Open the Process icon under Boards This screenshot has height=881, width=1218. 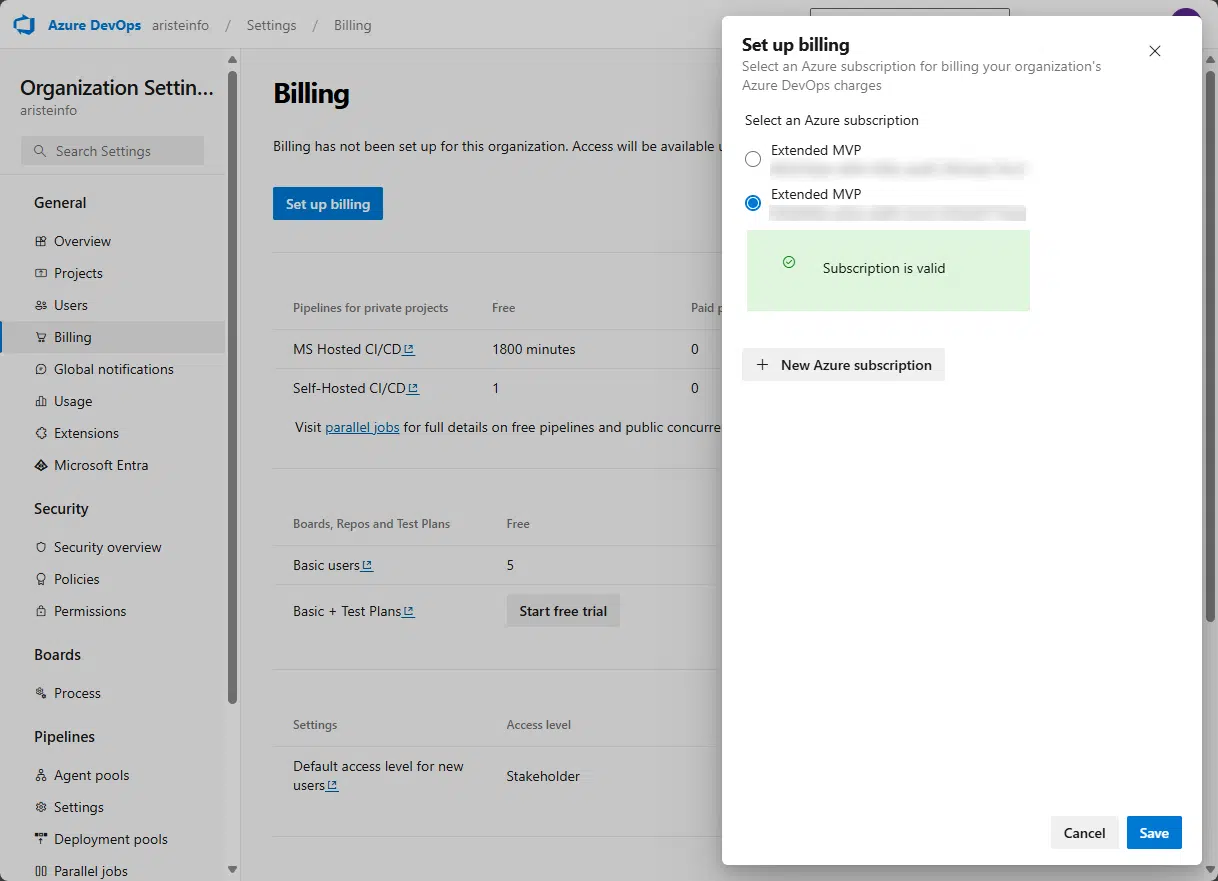coord(40,693)
